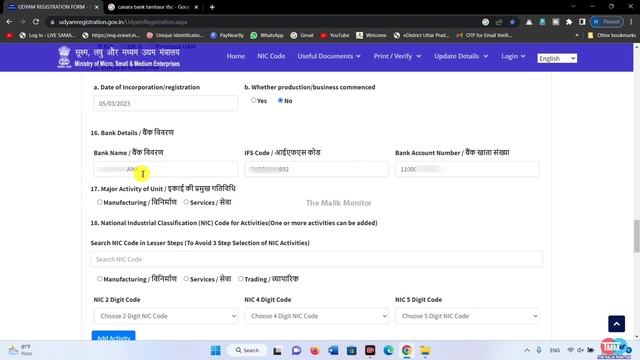Open the Unique Identification bookmark
Viewport: 640px width, 360px height.
pos(175,36)
